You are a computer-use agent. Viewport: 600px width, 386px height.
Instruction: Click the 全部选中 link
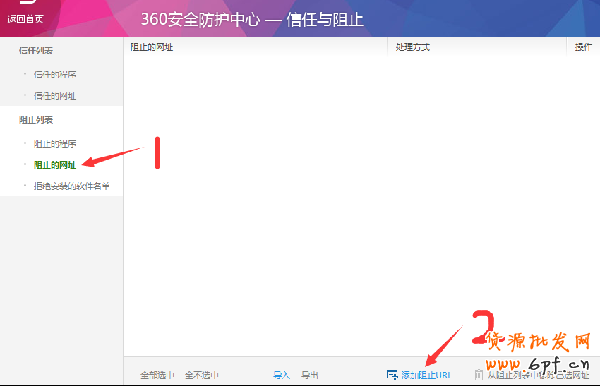tap(157, 375)
